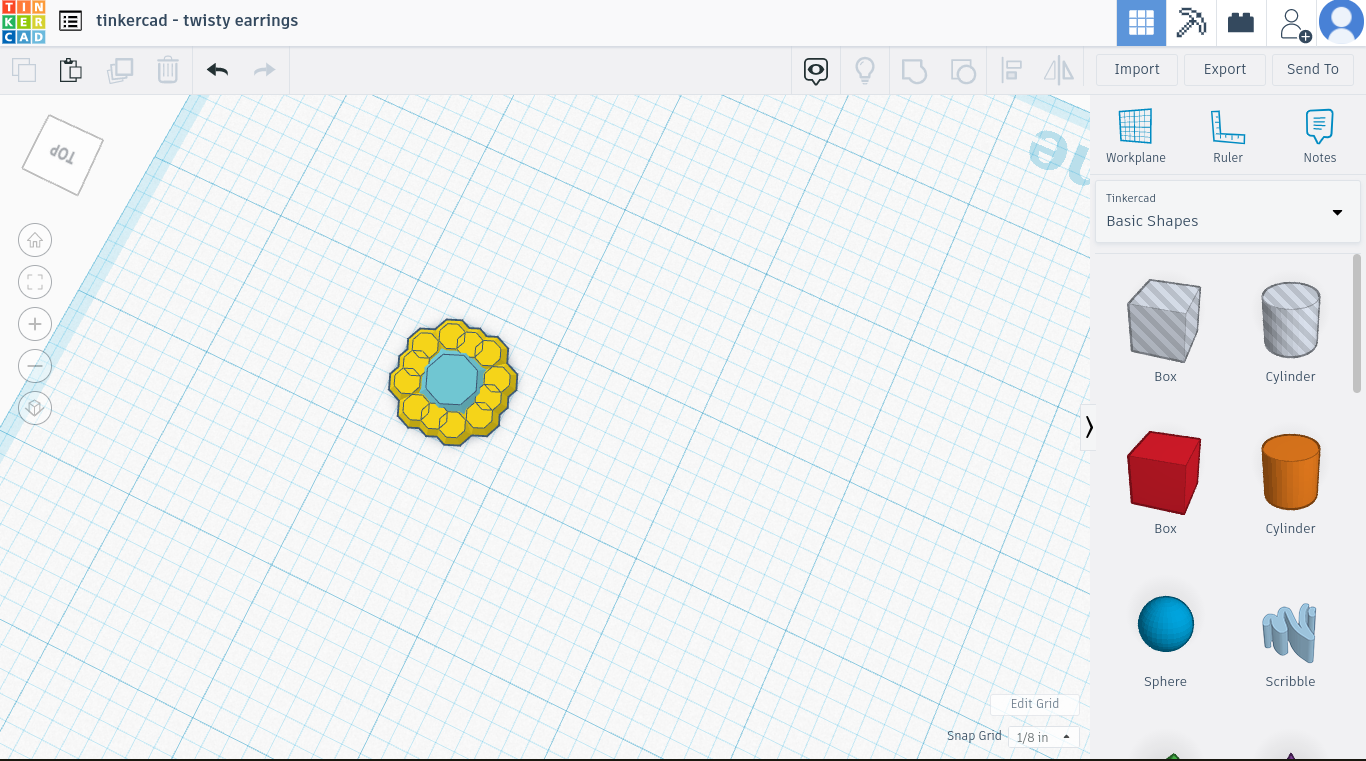Select the blue Sphere shape thumbnail
Viewport: 1366px width, 761px height.
[x=1164, y=623]
